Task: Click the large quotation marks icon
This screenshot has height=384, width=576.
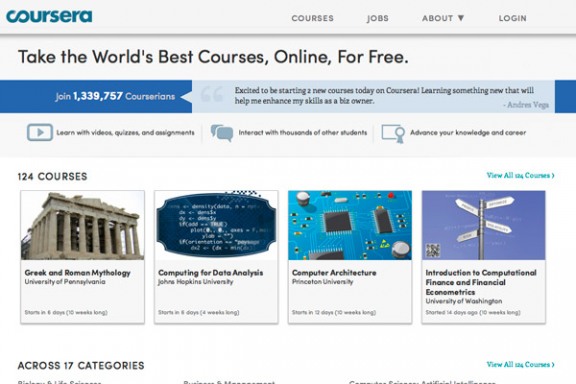Action: point(212,94)
